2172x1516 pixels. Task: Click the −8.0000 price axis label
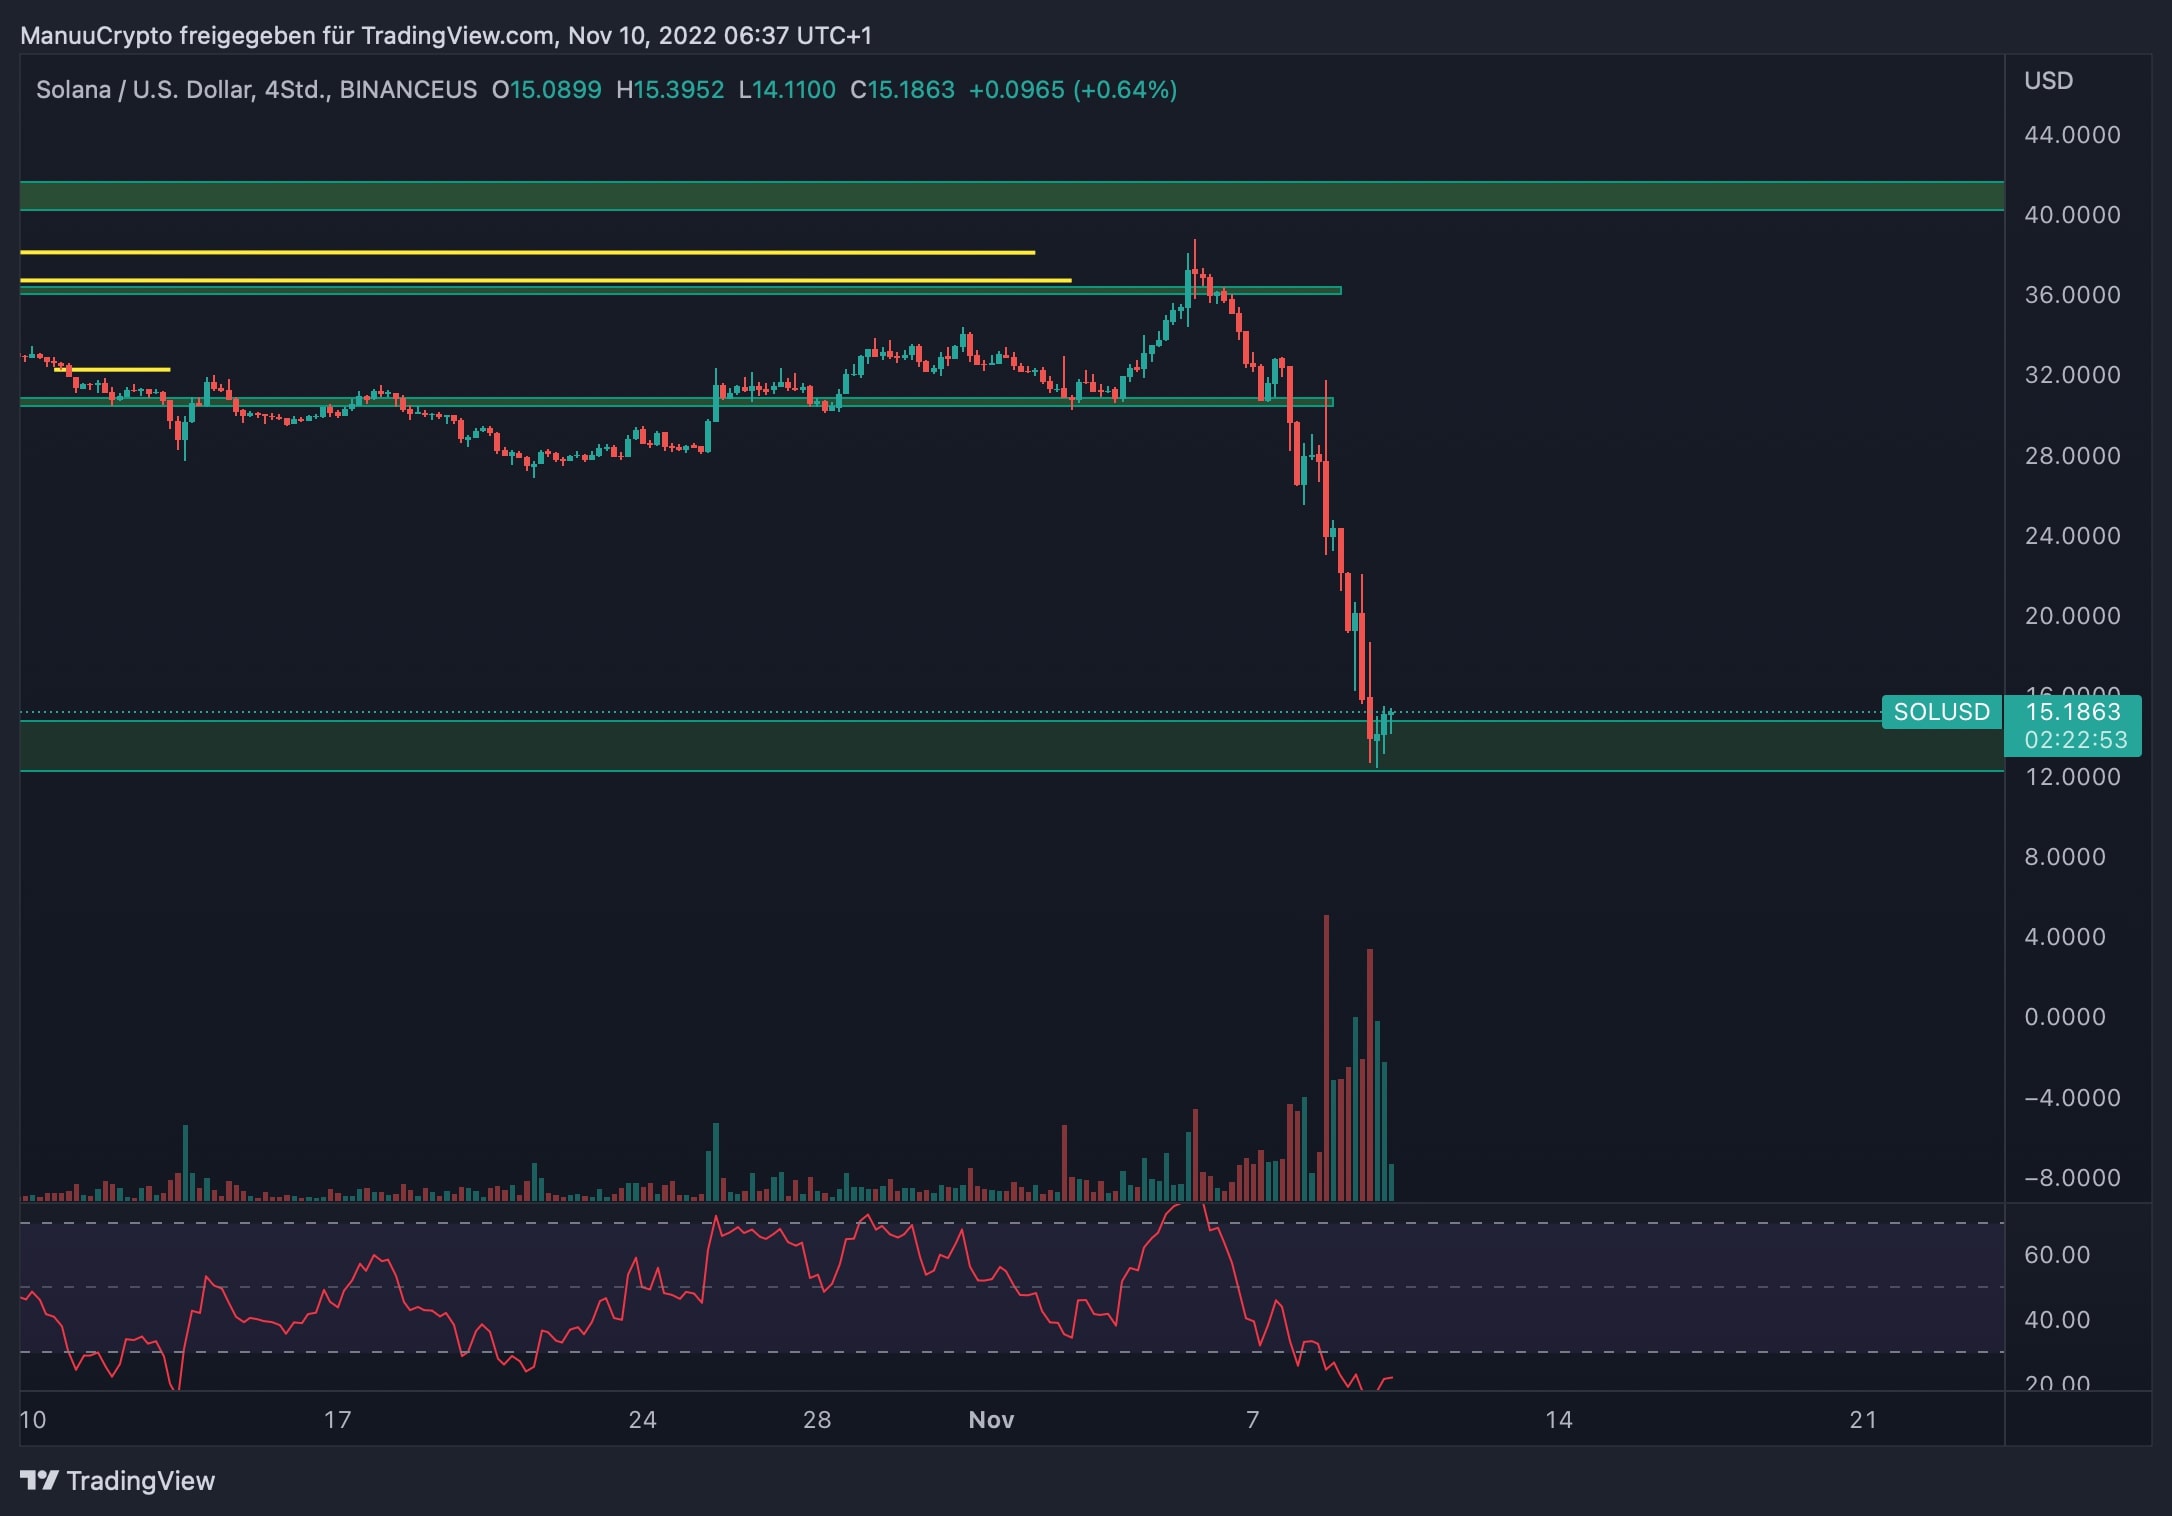2072,1178
